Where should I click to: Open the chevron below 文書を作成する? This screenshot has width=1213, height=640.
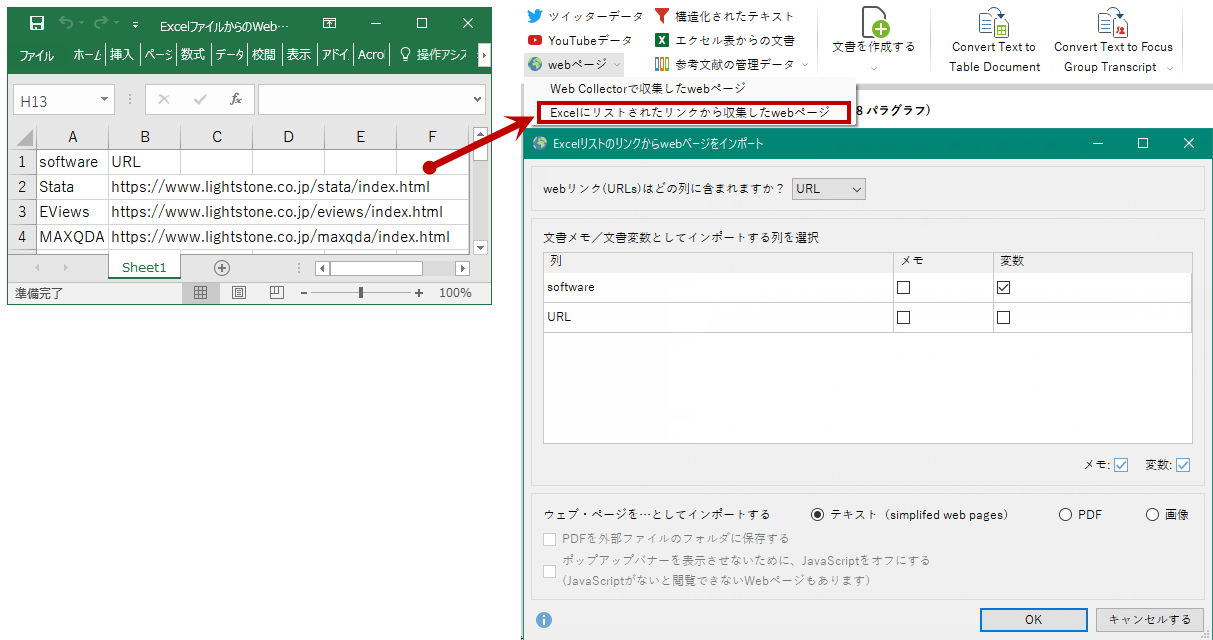coord(874,68)
